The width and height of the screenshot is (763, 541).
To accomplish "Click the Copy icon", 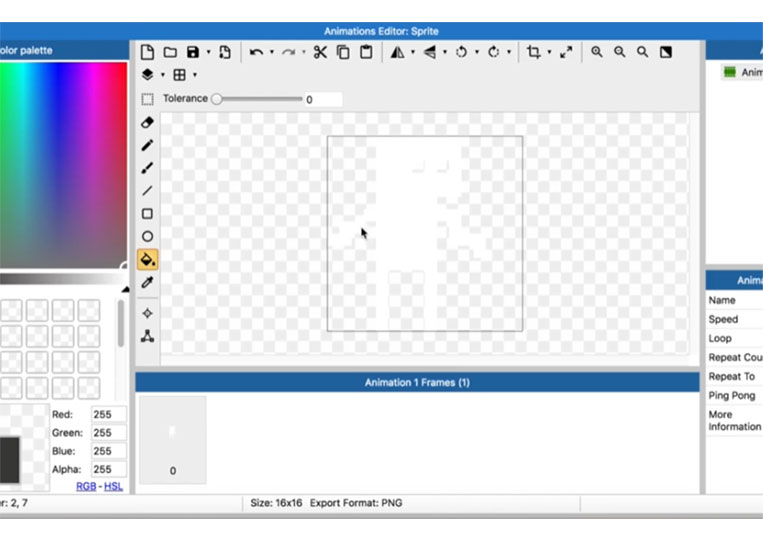I will (343, 52).
